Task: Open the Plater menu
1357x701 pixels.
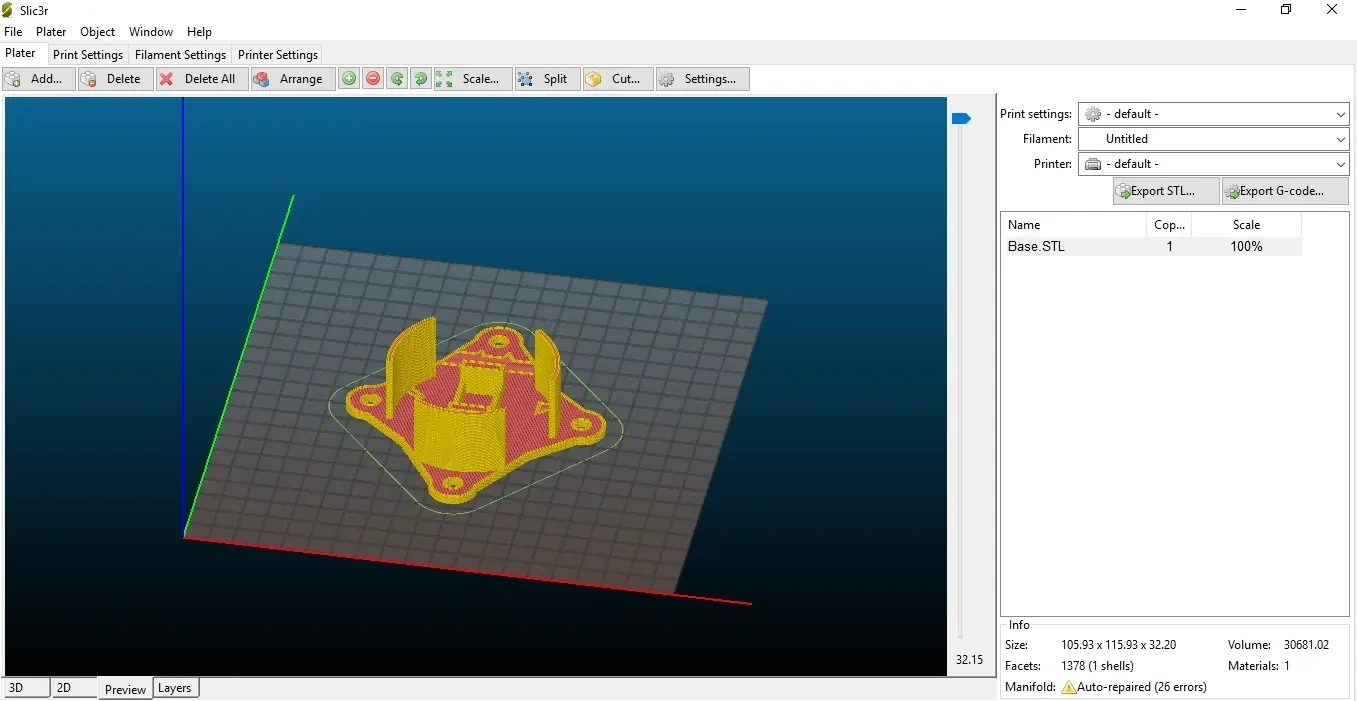Action: pos(51,32)
